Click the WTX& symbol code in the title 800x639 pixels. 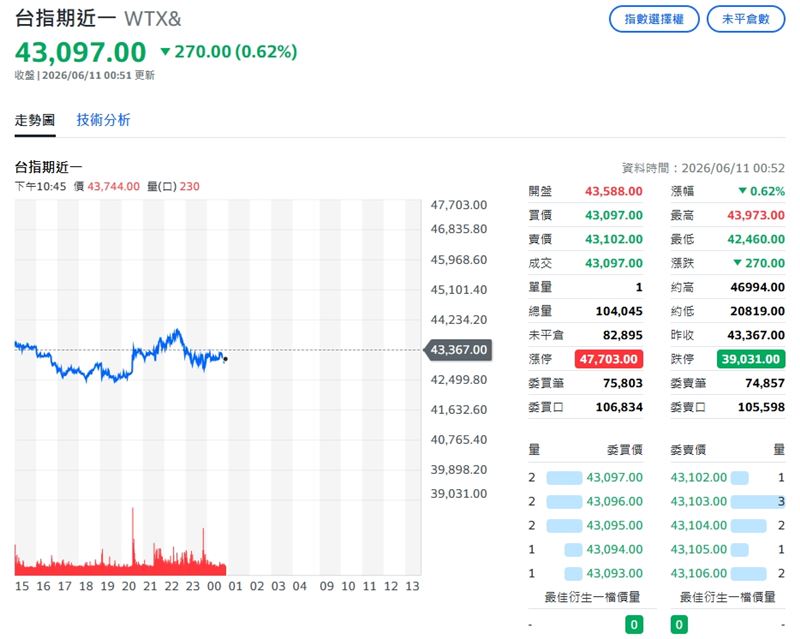coord(153,19)
